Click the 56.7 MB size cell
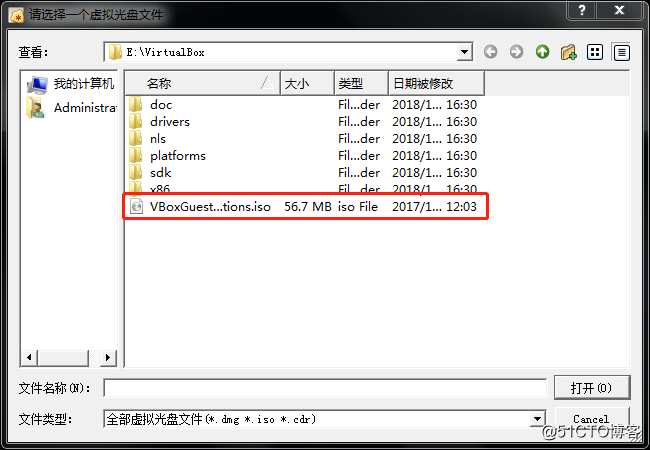The height and width of the screenshot is (450, 650). pyautogui.click(x=308, y=206)
